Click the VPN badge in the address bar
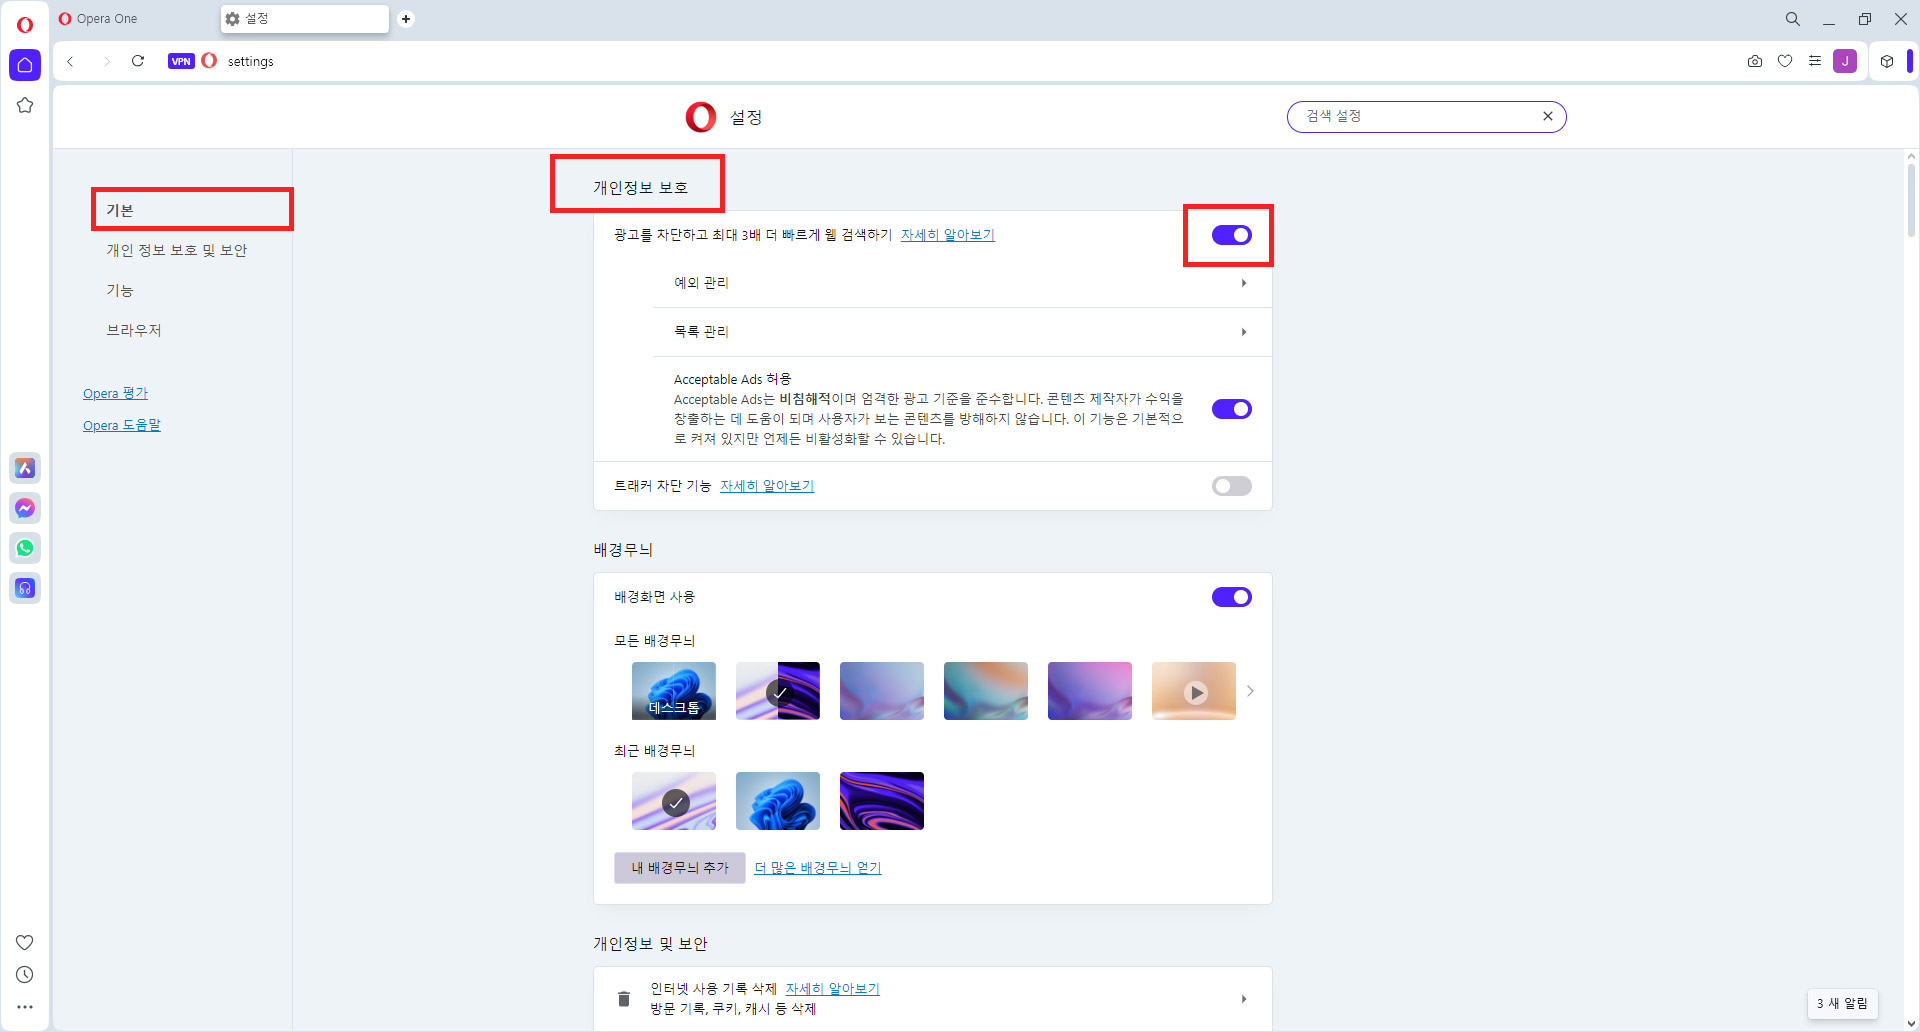The image size is (1920, 1032). point(181,61)
